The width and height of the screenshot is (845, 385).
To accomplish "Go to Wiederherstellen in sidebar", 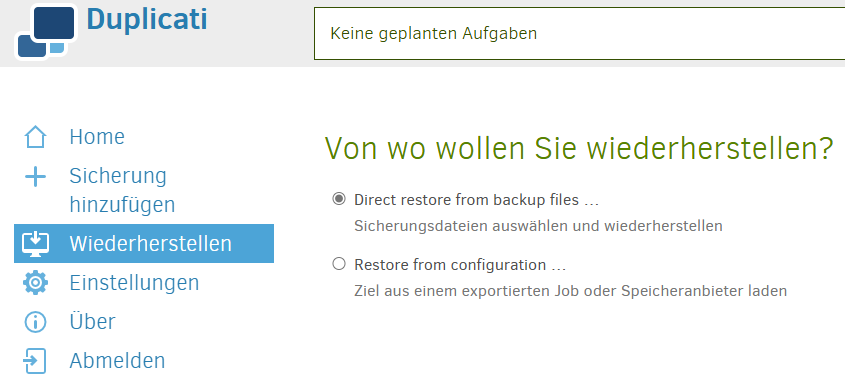I will point(143,244).
